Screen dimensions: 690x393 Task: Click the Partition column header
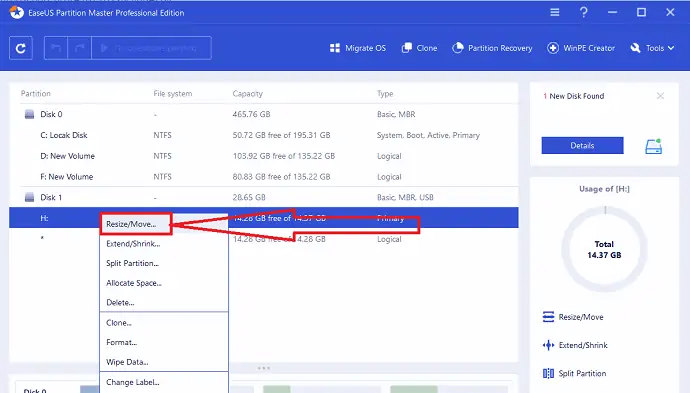click(36, 93)
